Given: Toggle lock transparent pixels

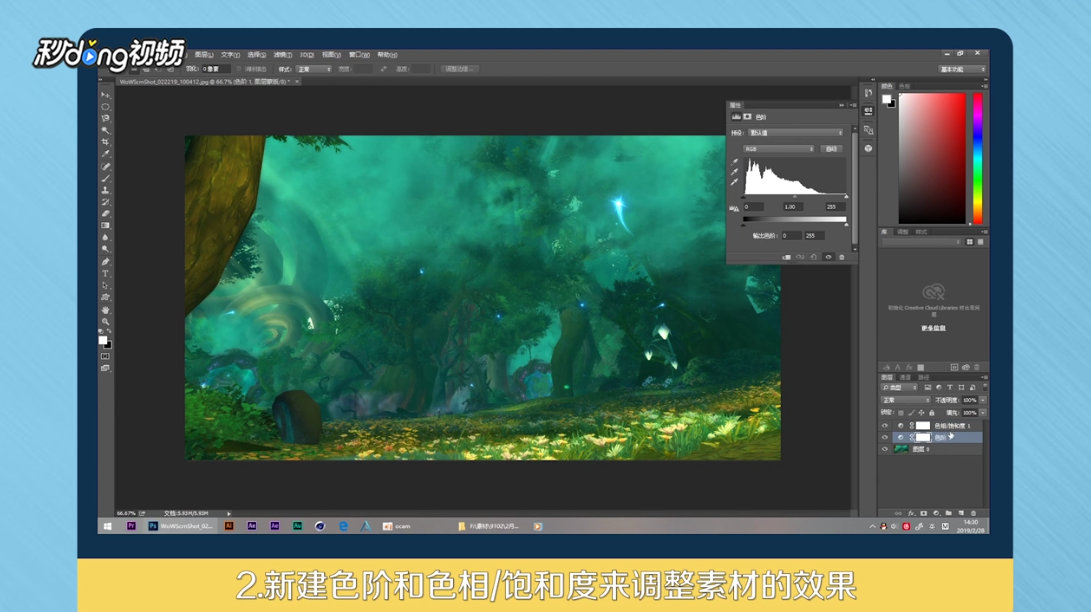Looking at the screenshot, I should coord(901,413).
